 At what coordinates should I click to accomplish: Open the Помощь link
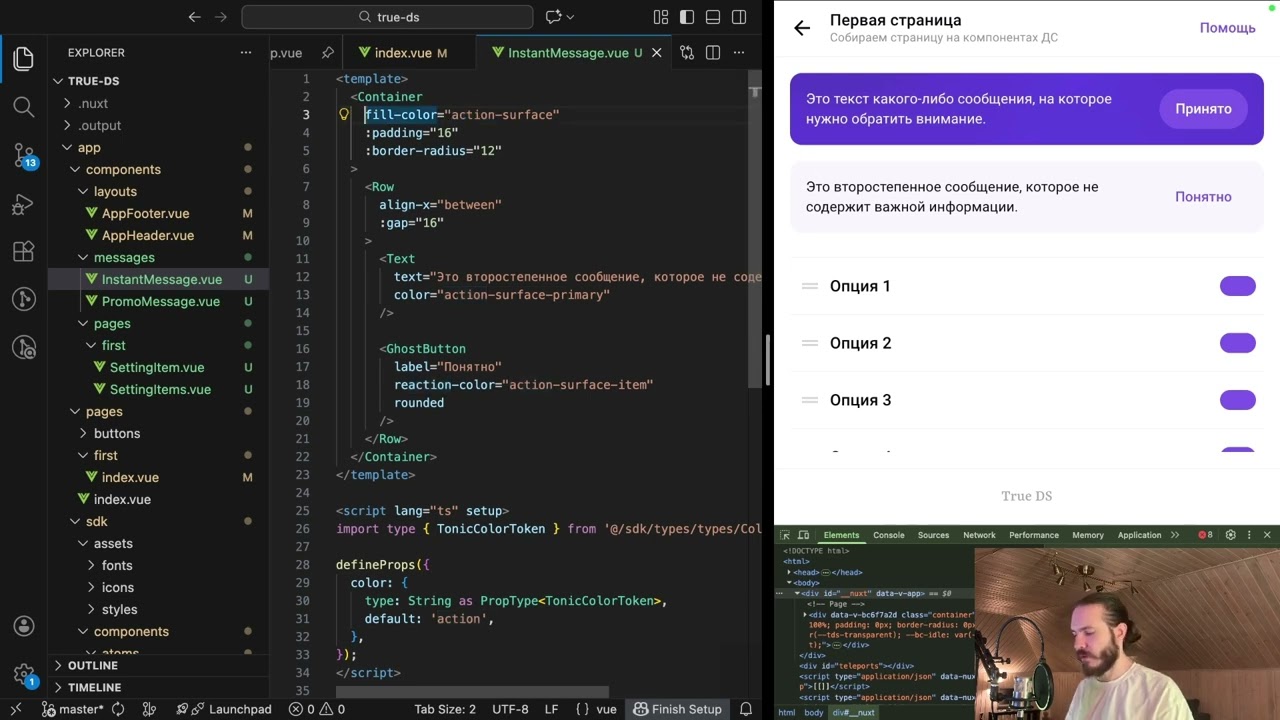click(1228, 28)
